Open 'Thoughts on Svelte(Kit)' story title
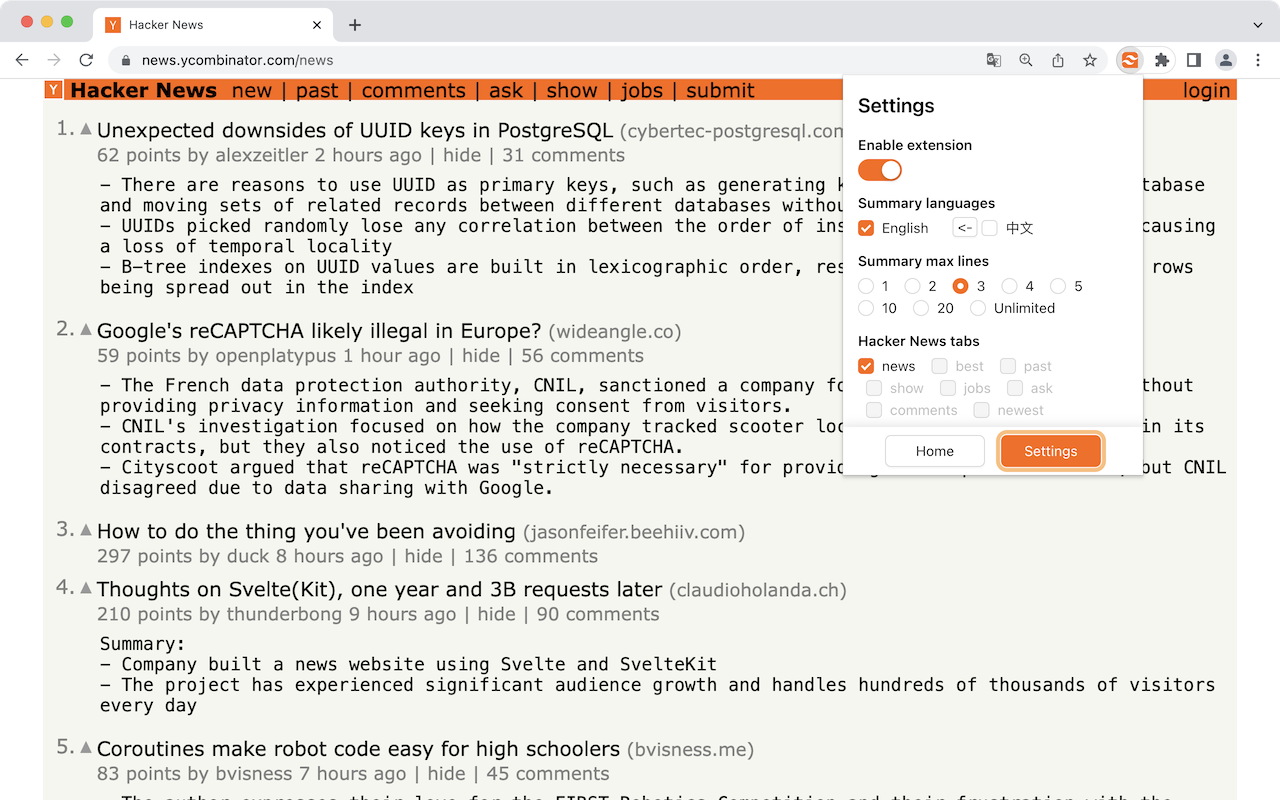 [x=380, y=589]
